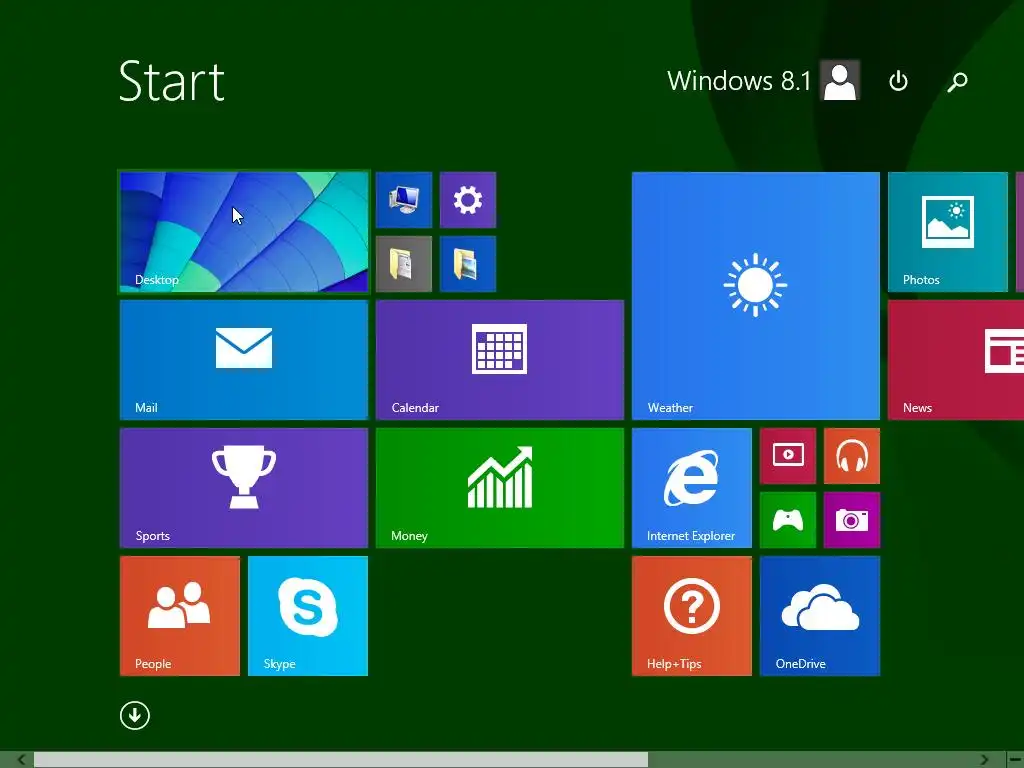Click the power options button
The image size is (1024, 768).
pyautogui.click(x=899, y=81)
